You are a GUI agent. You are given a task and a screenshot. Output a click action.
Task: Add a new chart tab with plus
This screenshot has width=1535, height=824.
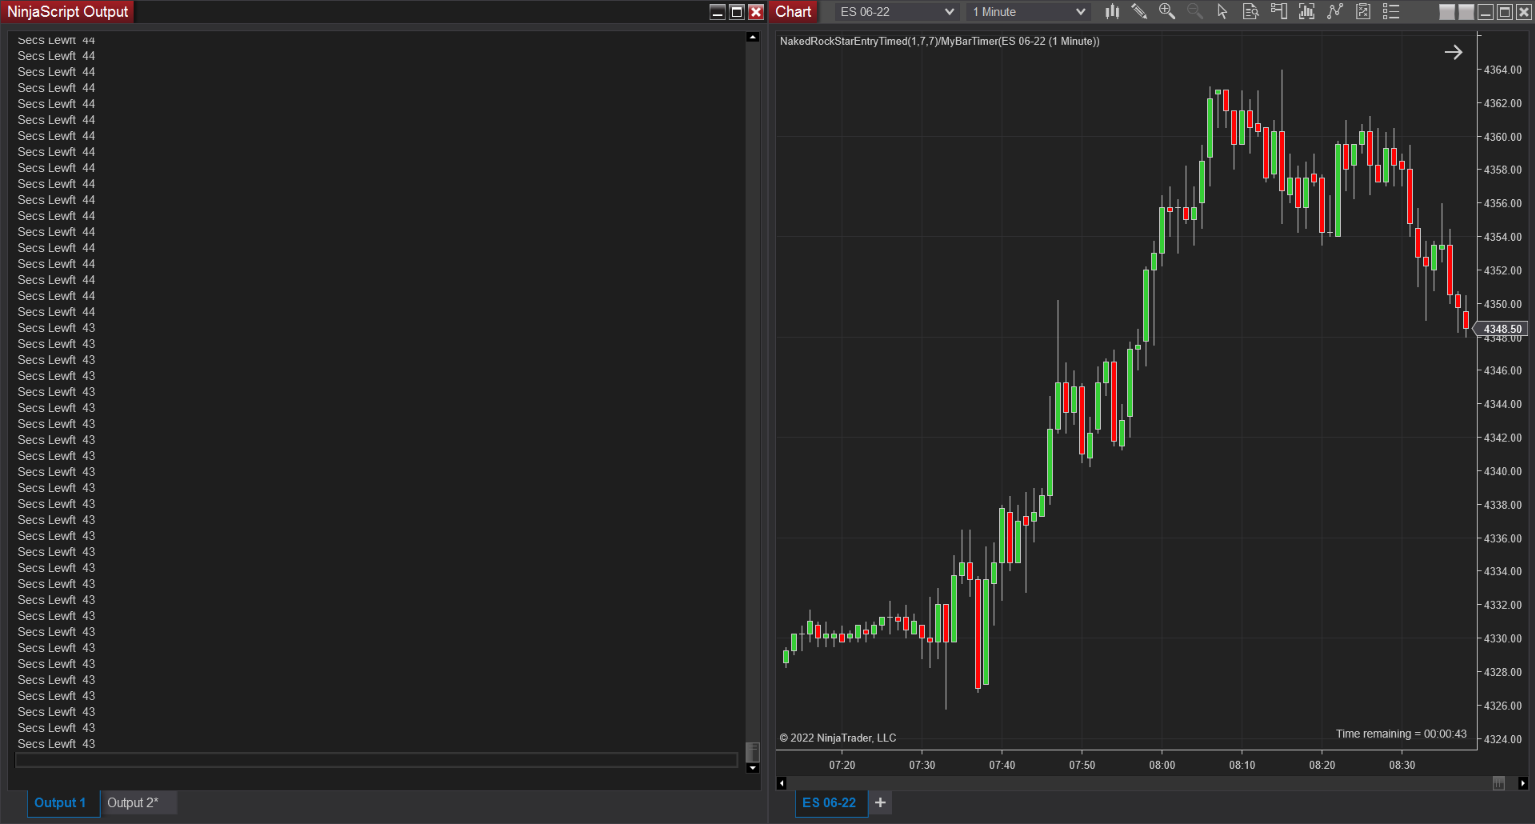coord(880,802)
